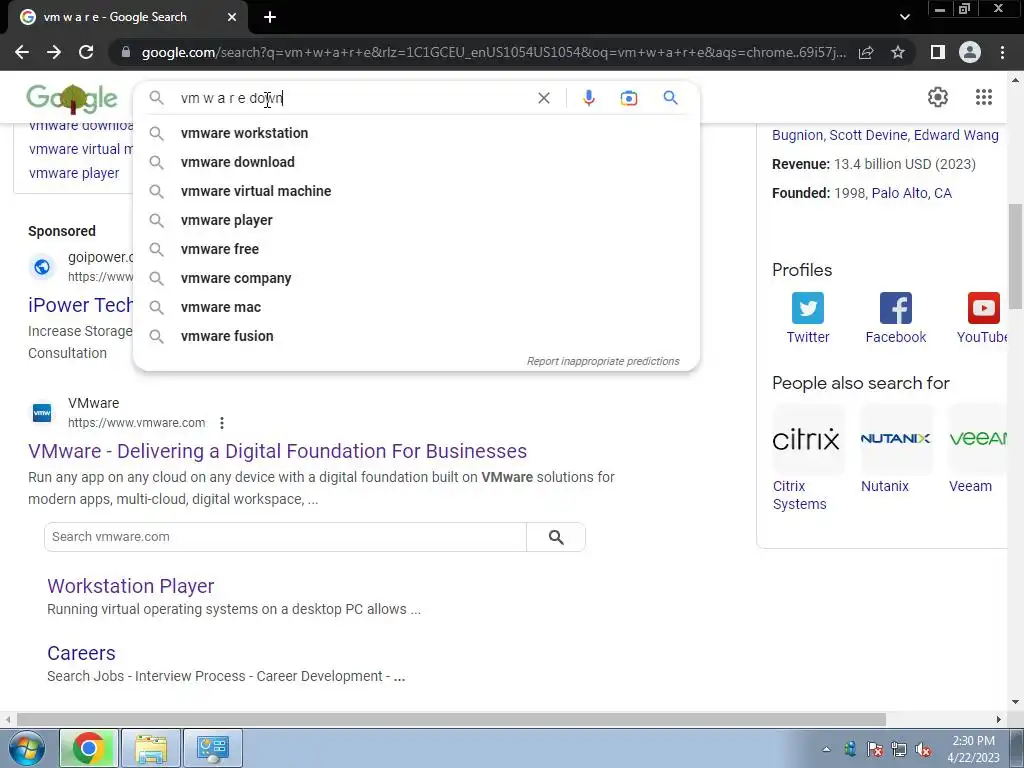
Task: Select suggestion 'vmware workstation'
Action: [416, 133]
